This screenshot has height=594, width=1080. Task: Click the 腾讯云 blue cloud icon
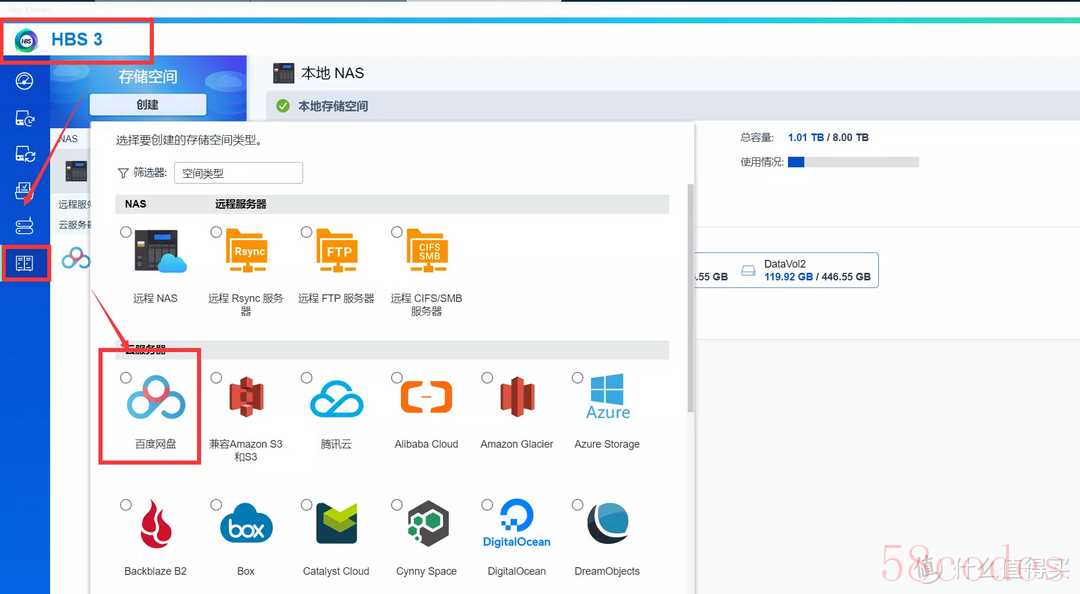(337, 399)
